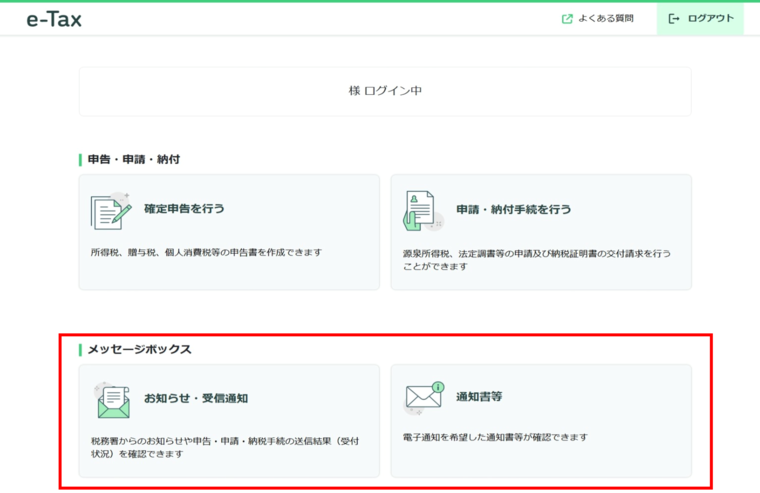Click the open envelope letter icon
760x493 pixels.
pos(112,400)
